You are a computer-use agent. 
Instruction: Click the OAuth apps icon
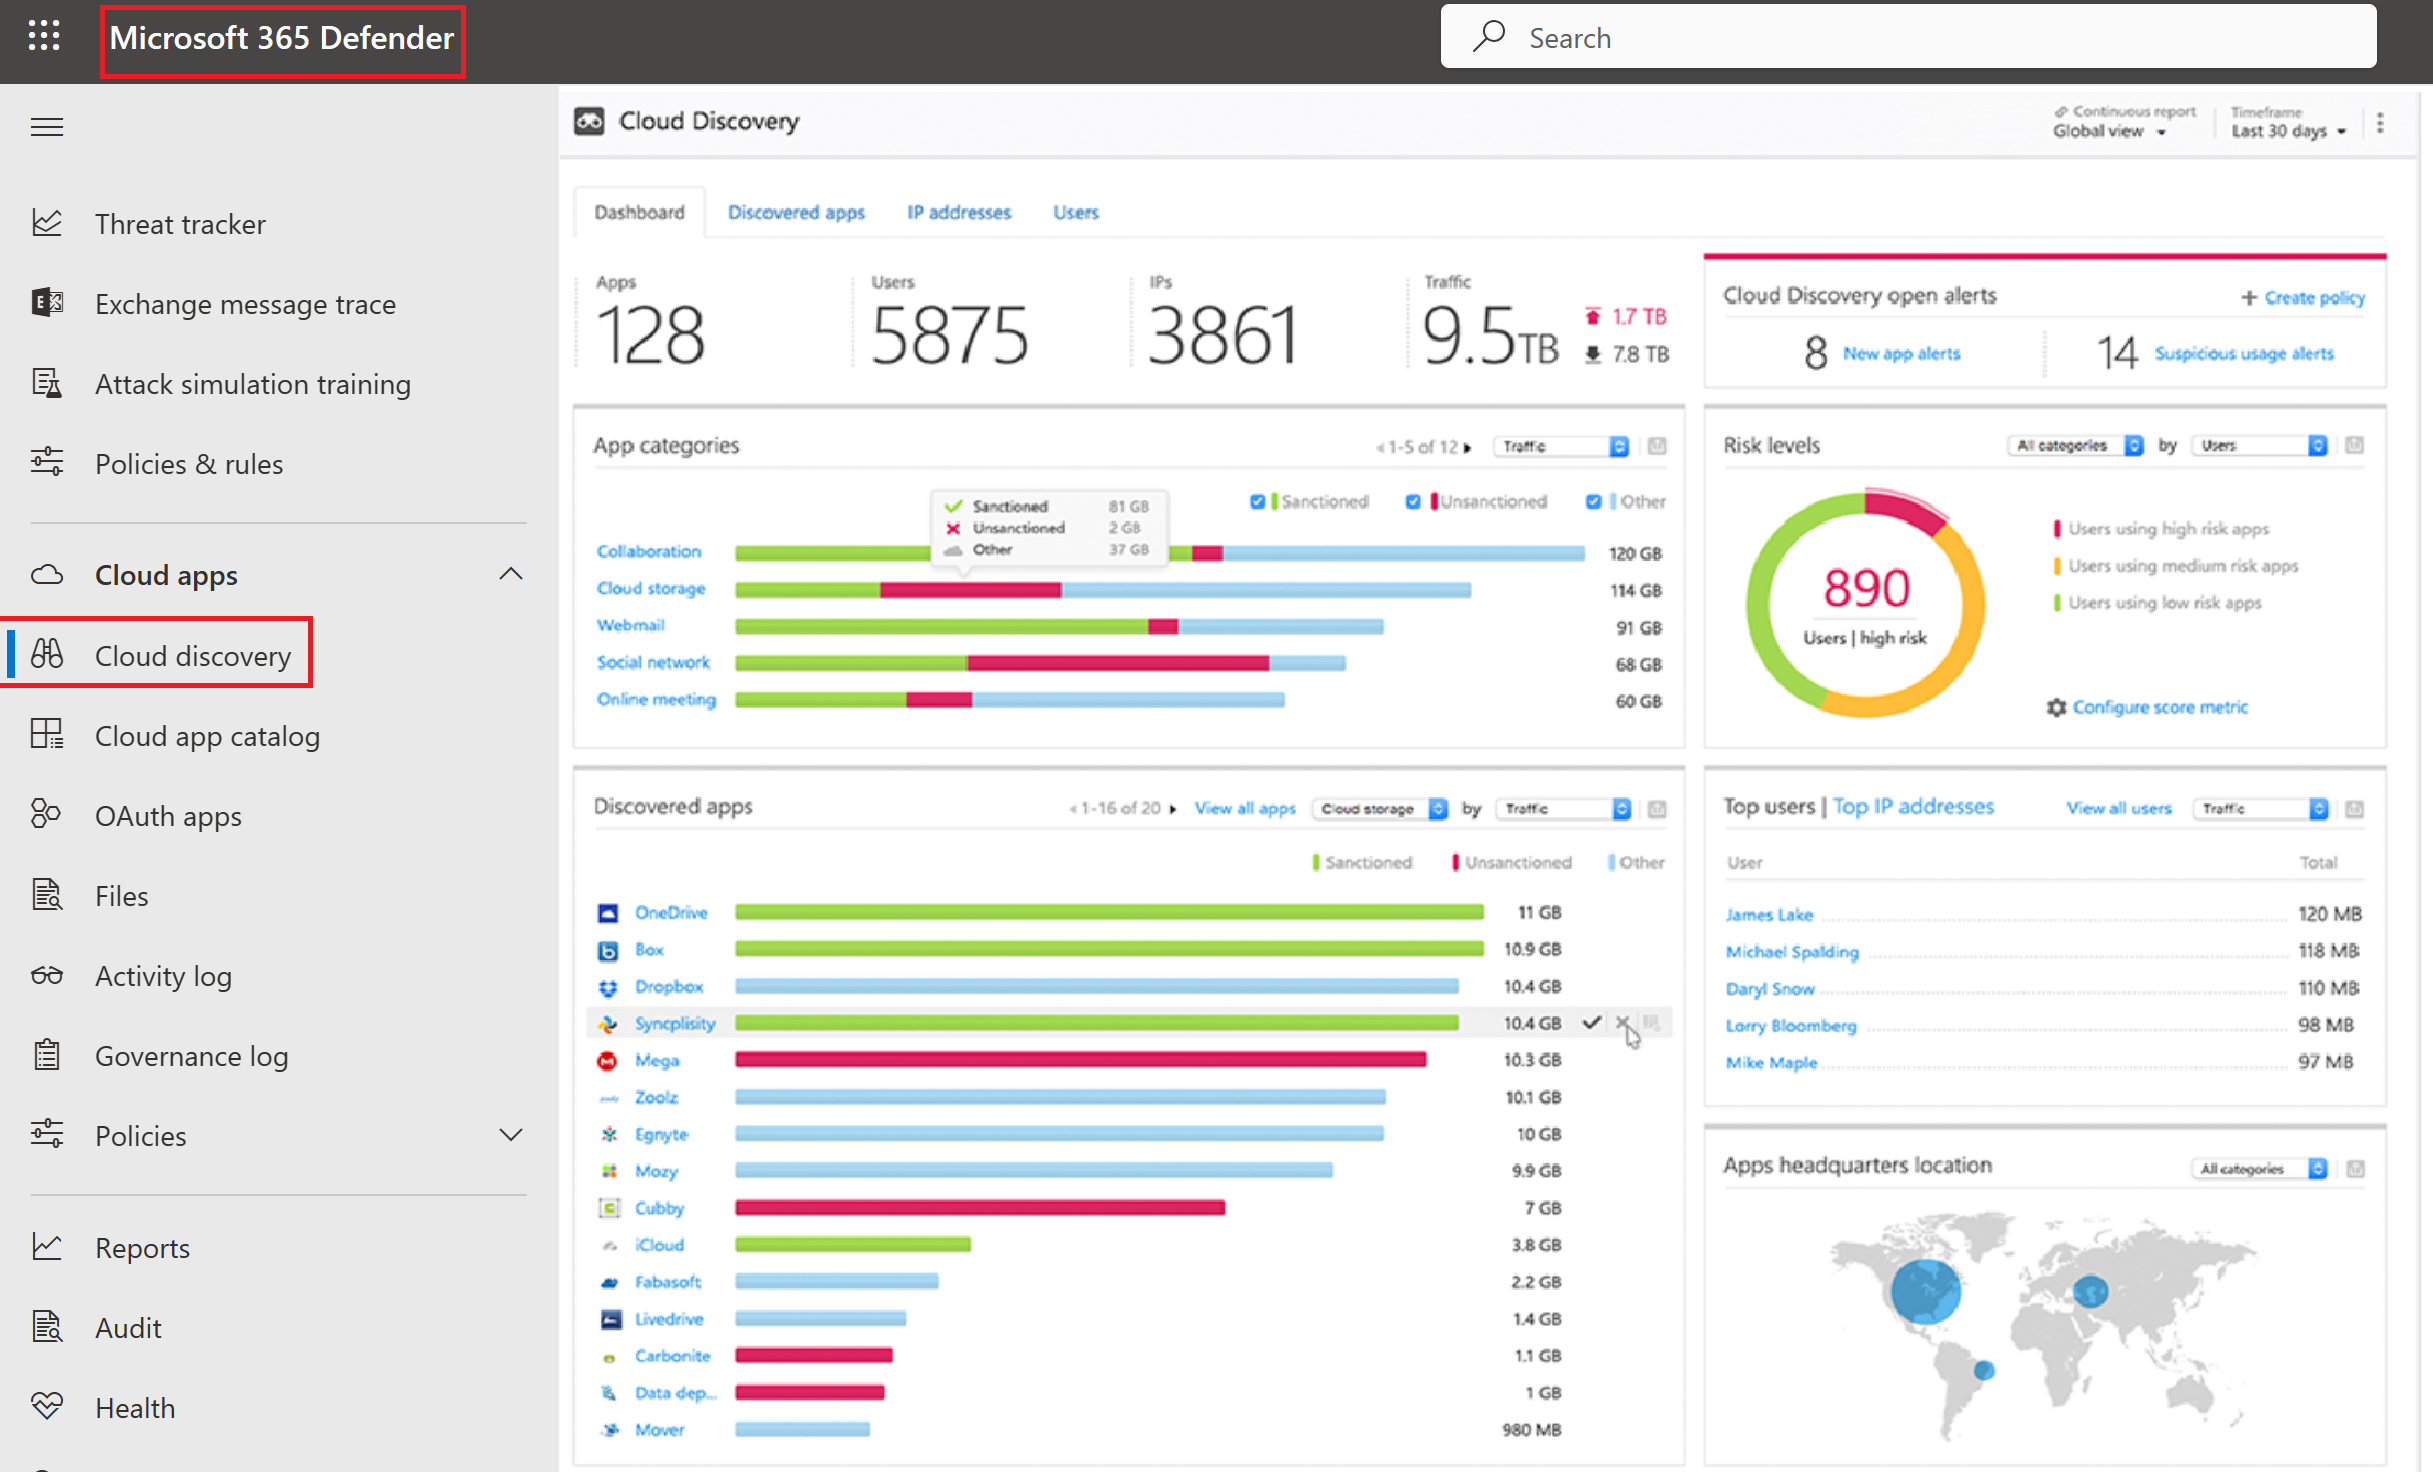(47, 815)
